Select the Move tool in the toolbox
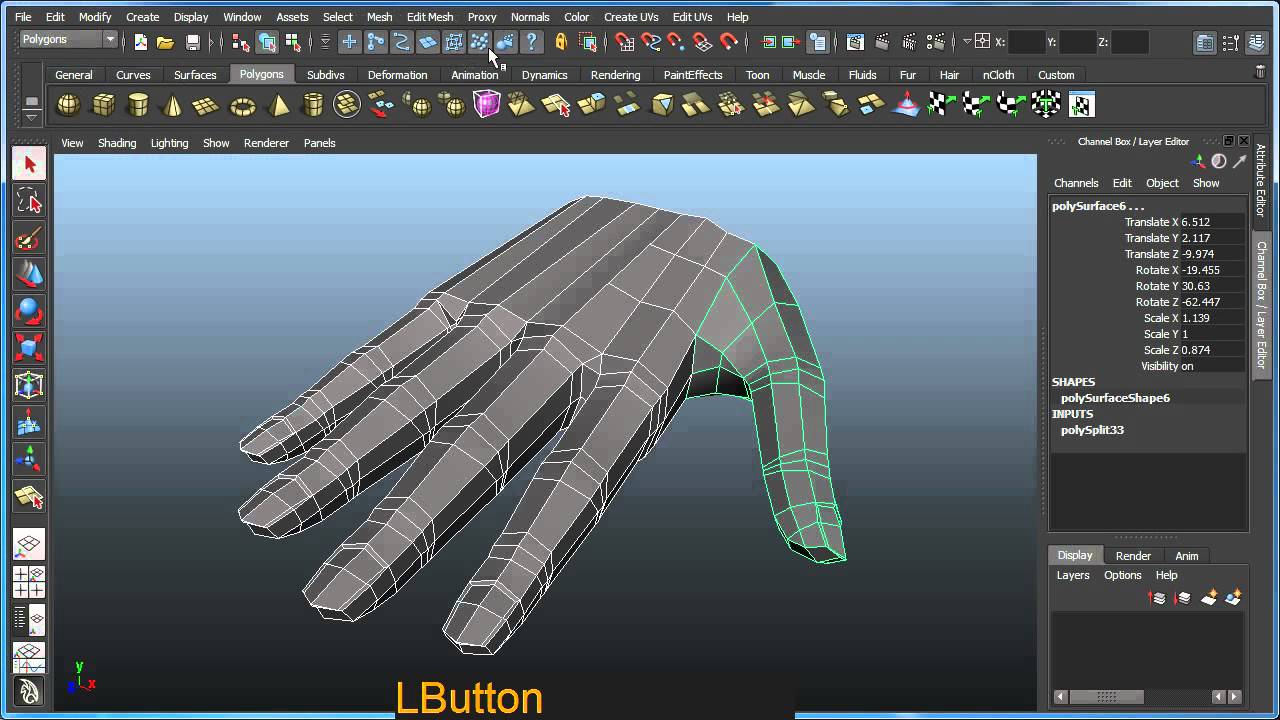 click(29, 275)
